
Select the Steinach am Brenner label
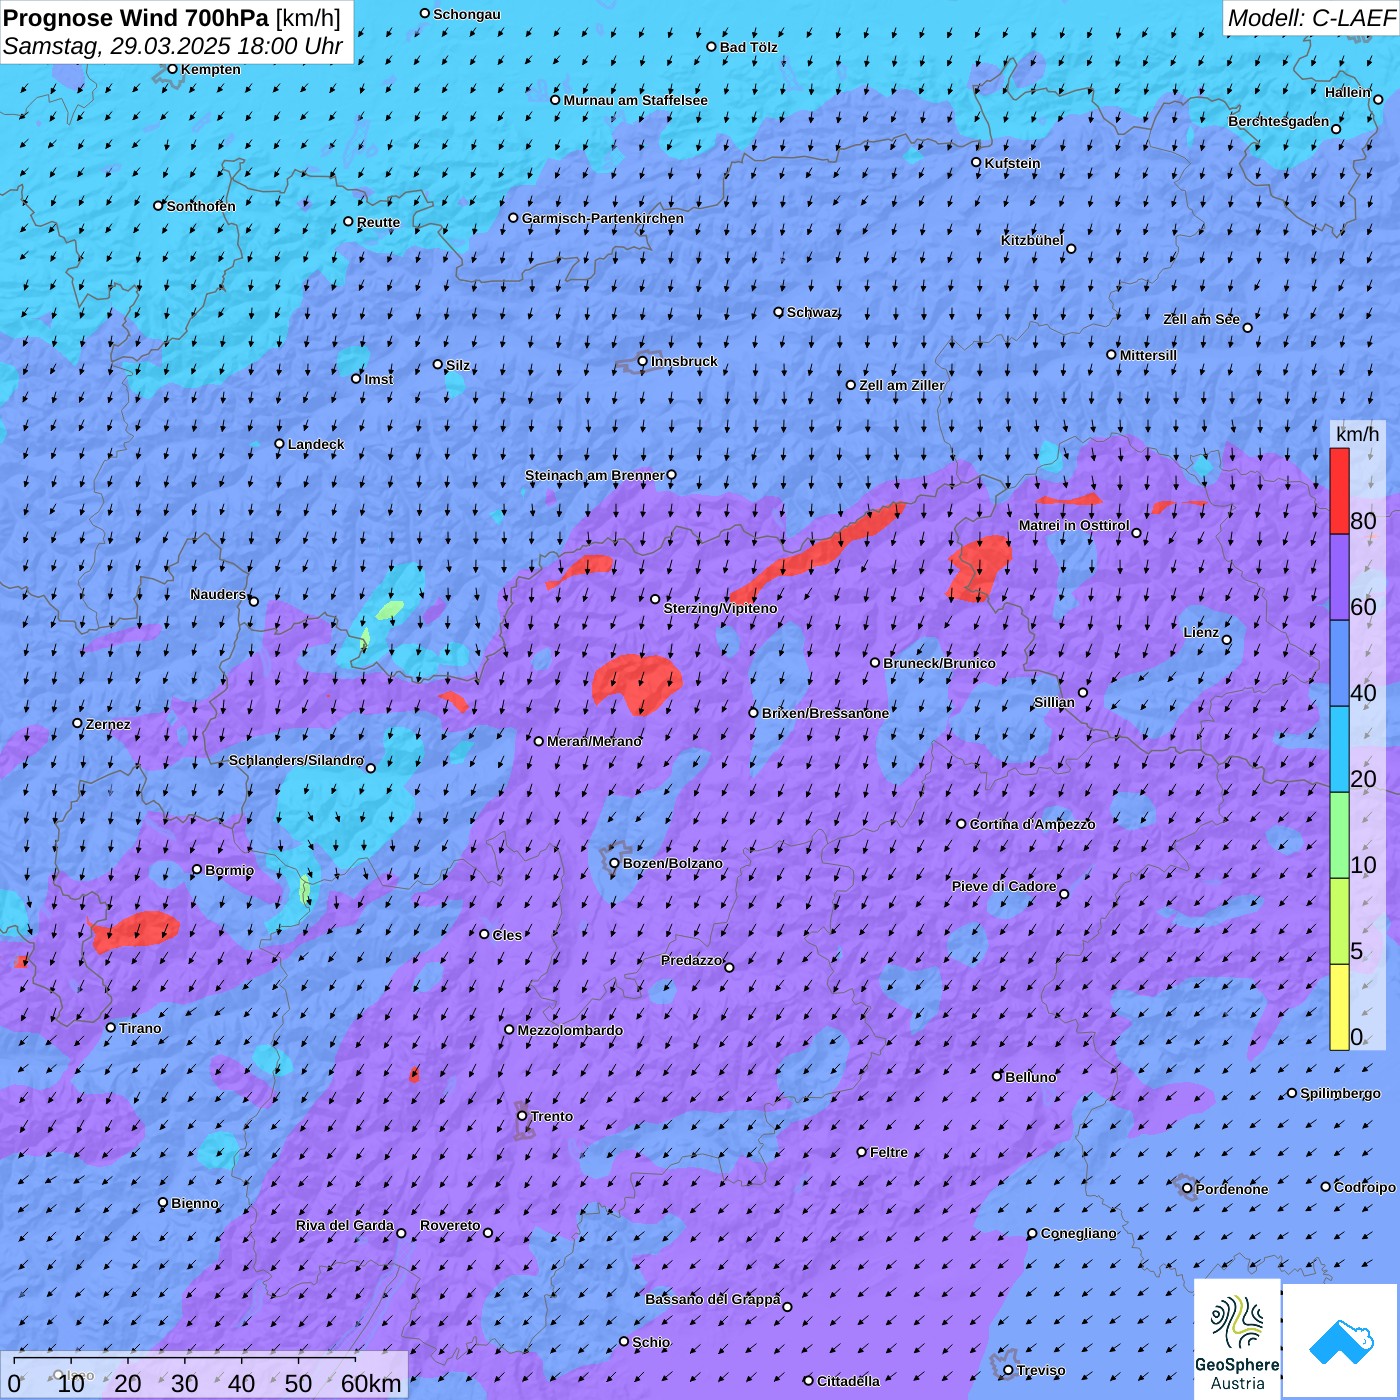pos(594,475)
